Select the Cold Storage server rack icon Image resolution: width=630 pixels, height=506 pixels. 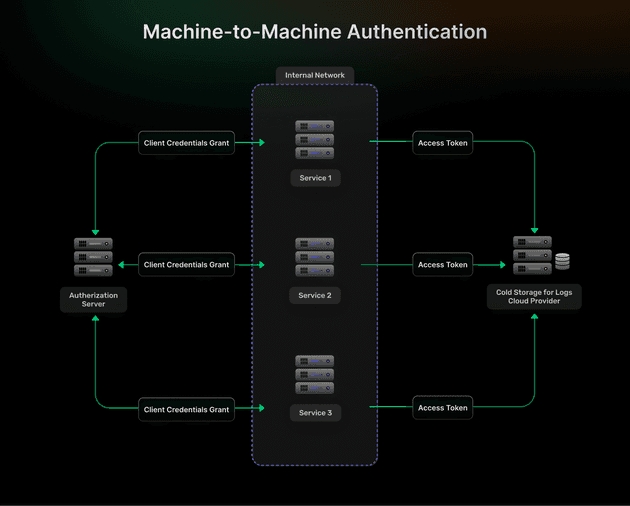click(532, 255)
